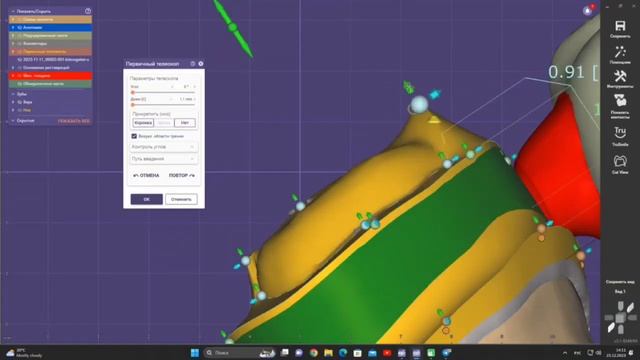Viewport: 640px width, 360px height.
Task: Activate the Cut View icon
Action: [x=620, y=161]
